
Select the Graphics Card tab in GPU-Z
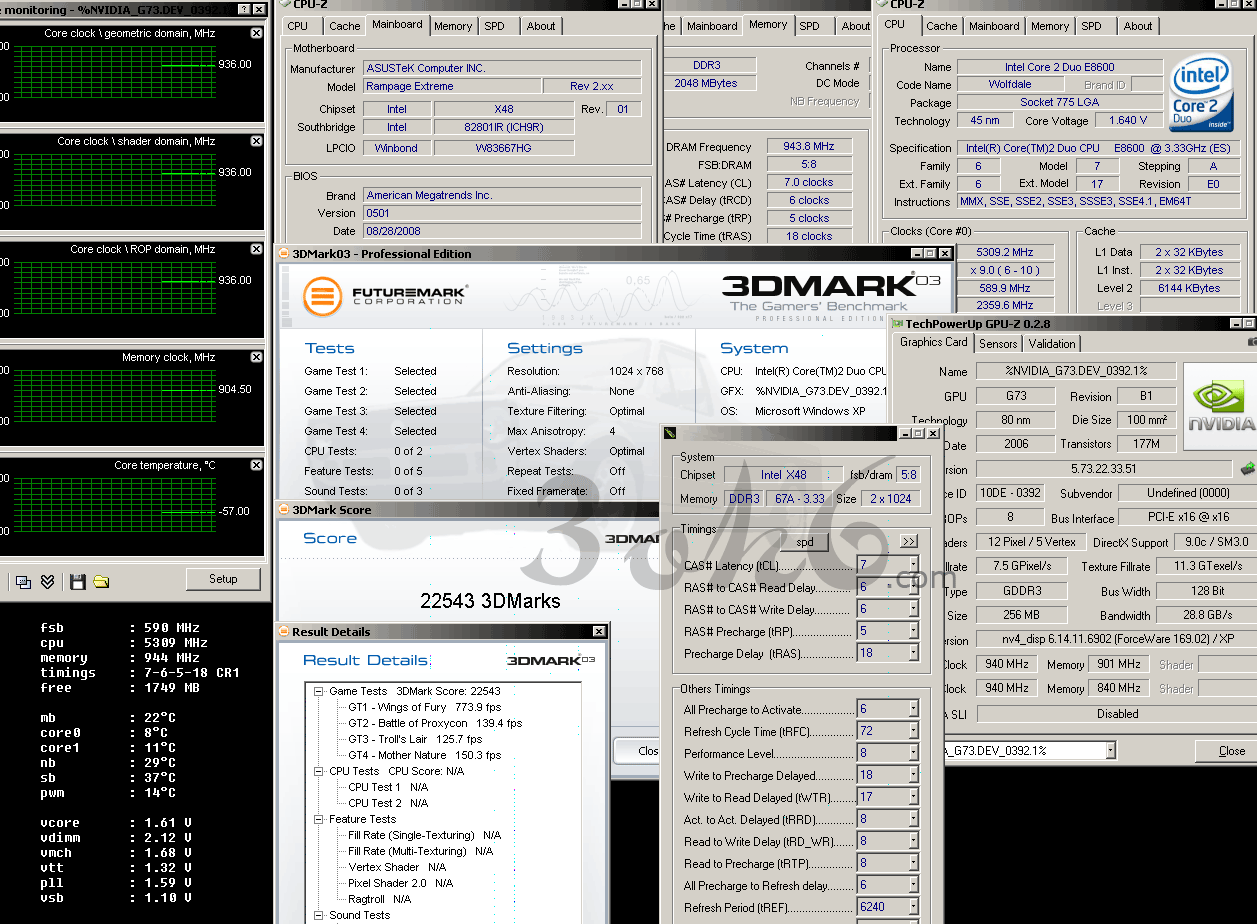click(x=933, y=342)
